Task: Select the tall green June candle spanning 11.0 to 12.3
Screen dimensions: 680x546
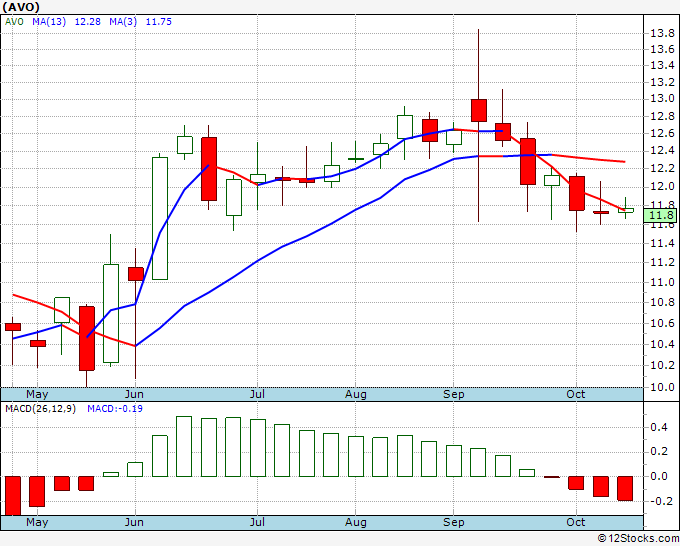Action: (160, 218)
